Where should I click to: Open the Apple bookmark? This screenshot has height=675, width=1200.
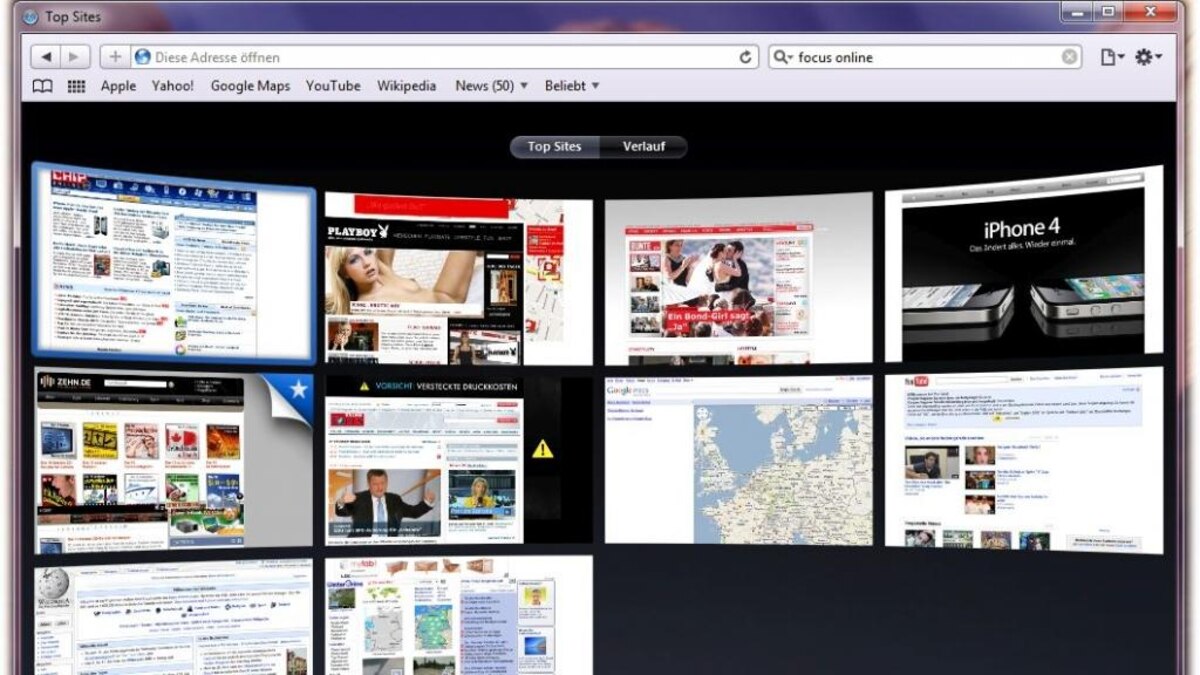tap(118, 86)
